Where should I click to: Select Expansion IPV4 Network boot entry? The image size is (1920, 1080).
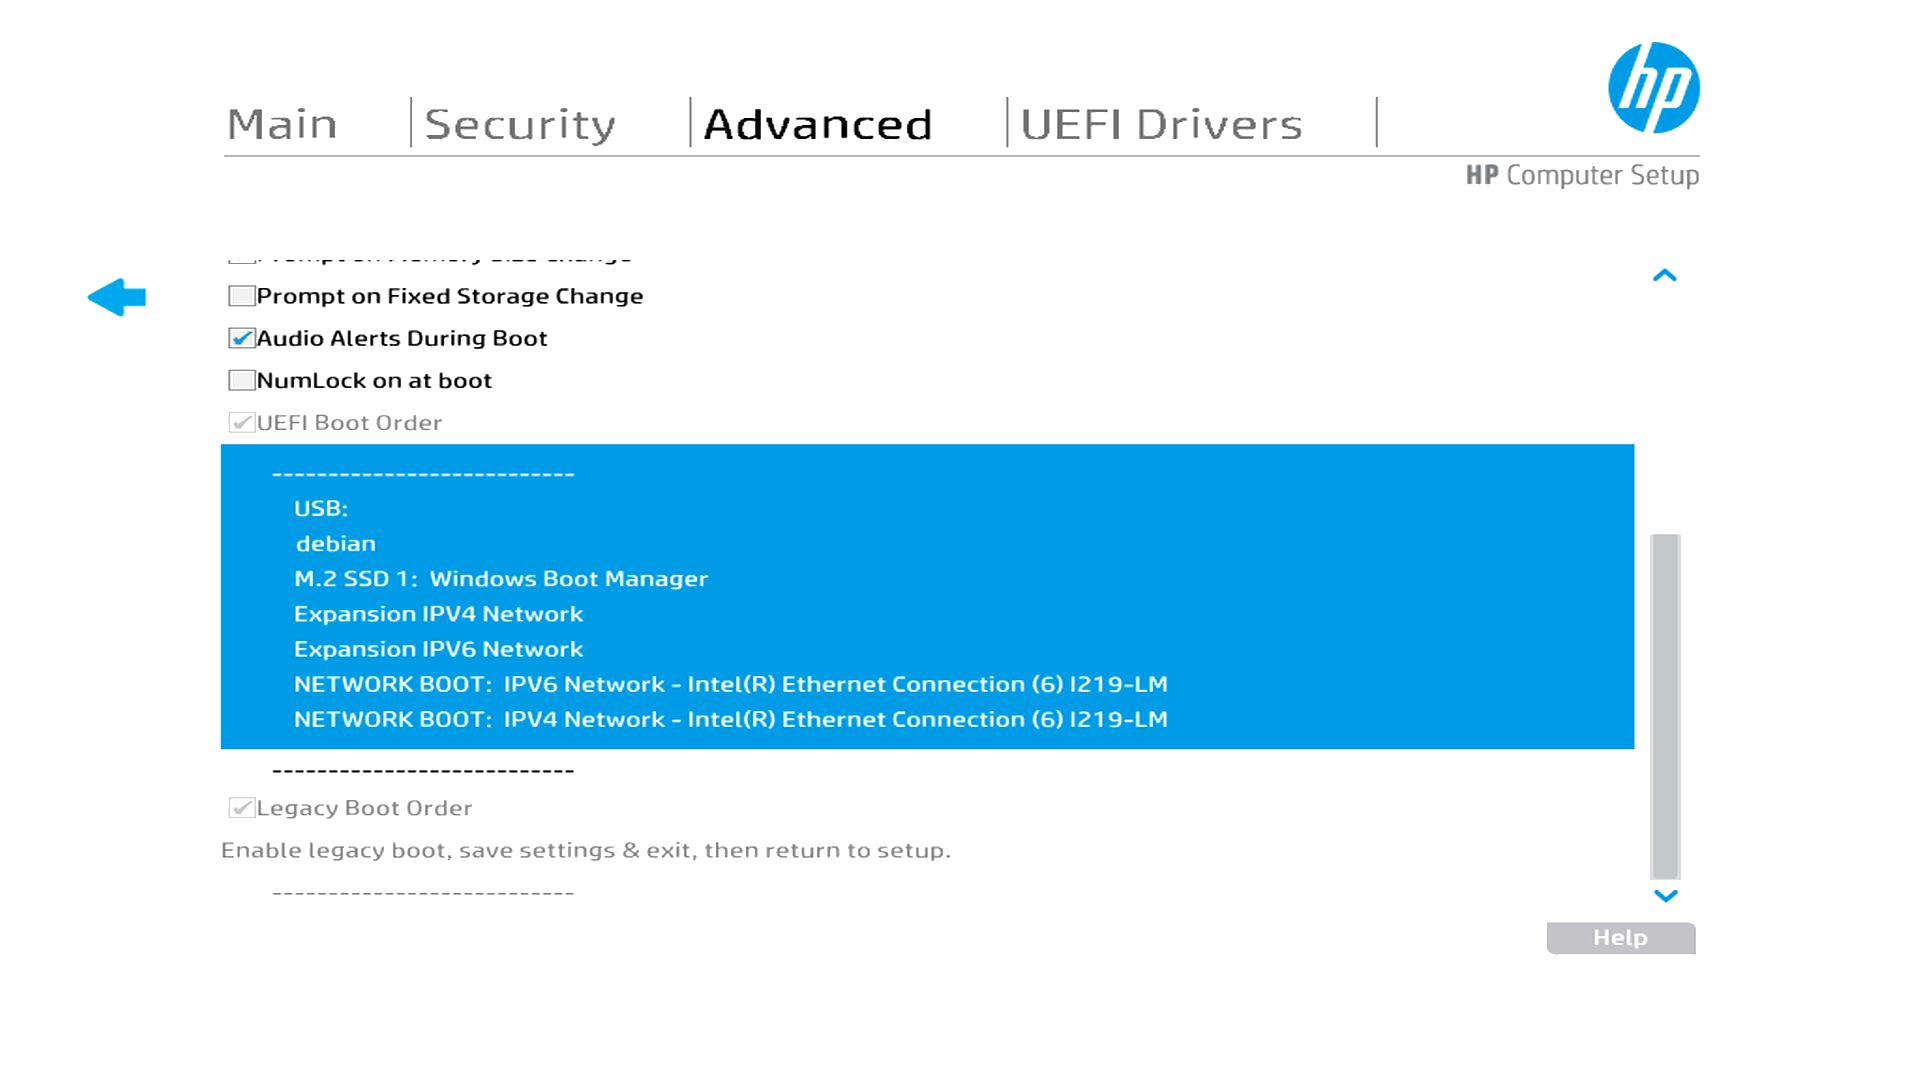[438, 614]
